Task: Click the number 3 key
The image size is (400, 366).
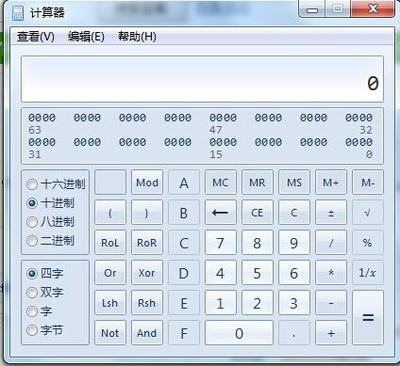Action: (294, 303)
